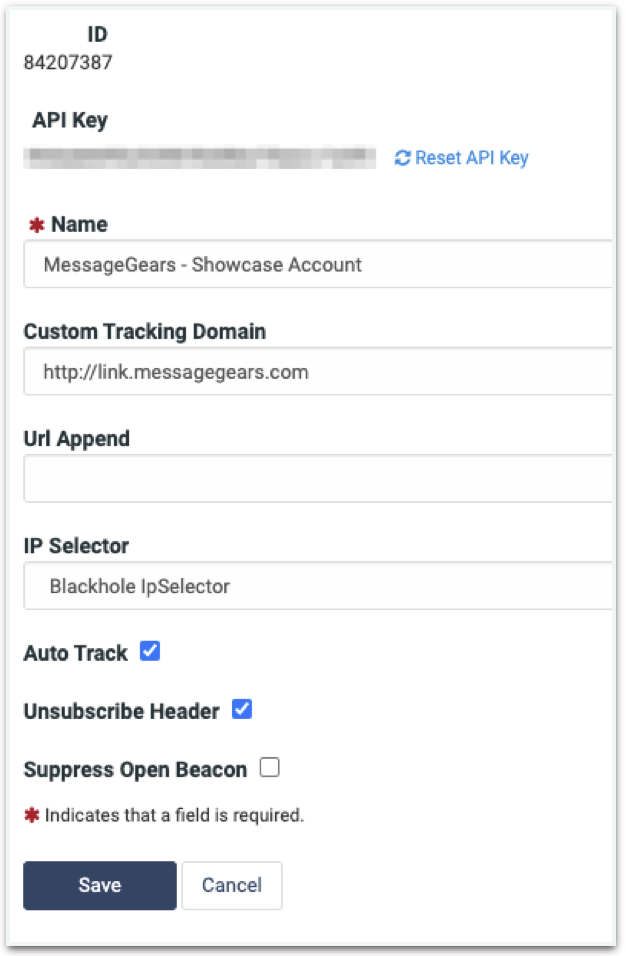Click the required-field asterisk in footer note
This screenshot has height=956, width=626.
pyautogui.click(x=32, y=815)
